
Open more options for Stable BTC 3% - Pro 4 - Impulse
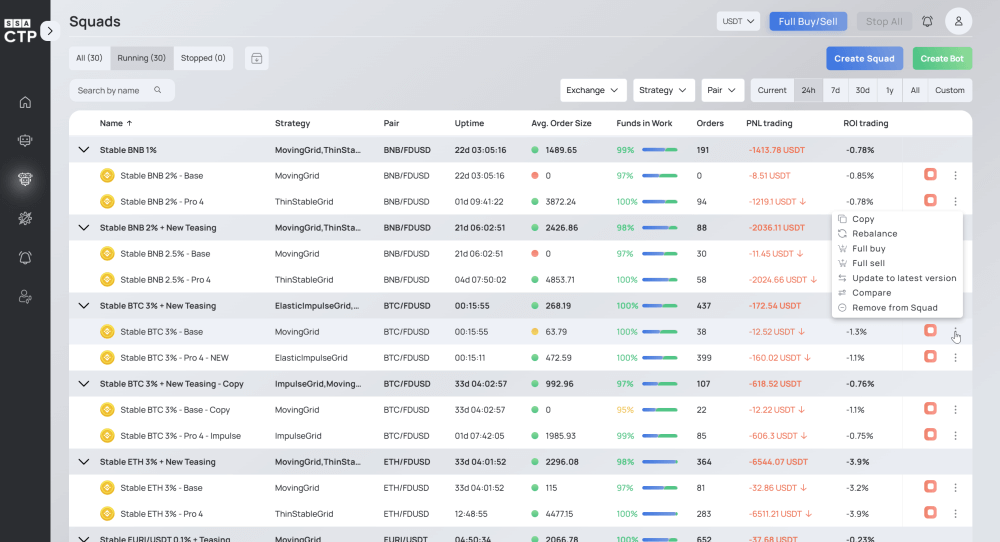[x=955, y=436]
